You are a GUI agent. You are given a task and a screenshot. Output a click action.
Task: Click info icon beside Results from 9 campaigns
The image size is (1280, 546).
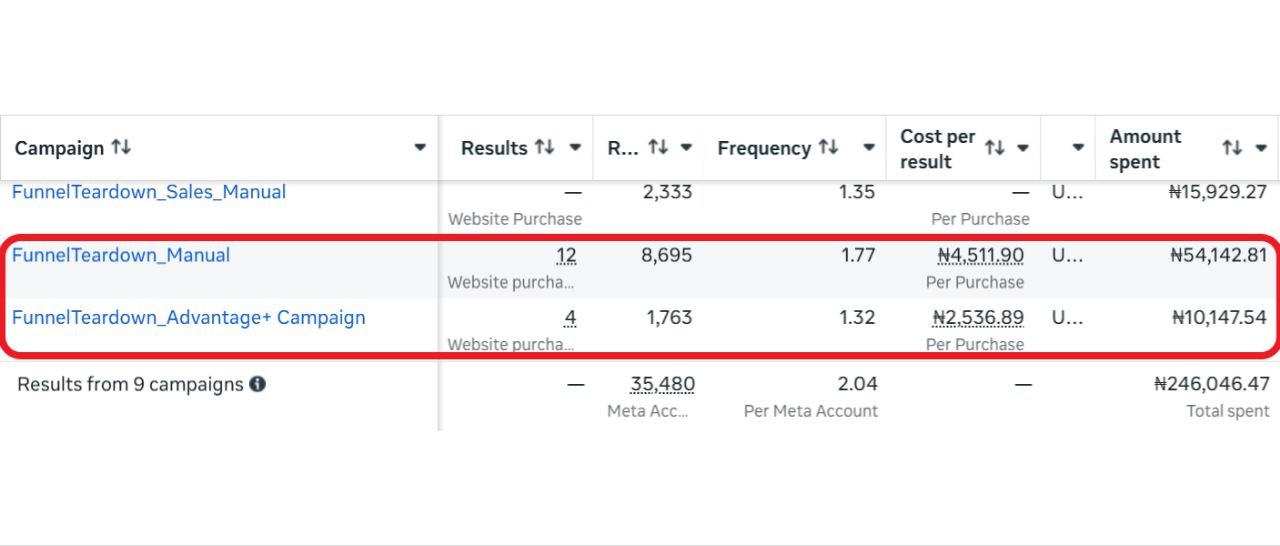(x=258, y=384)
